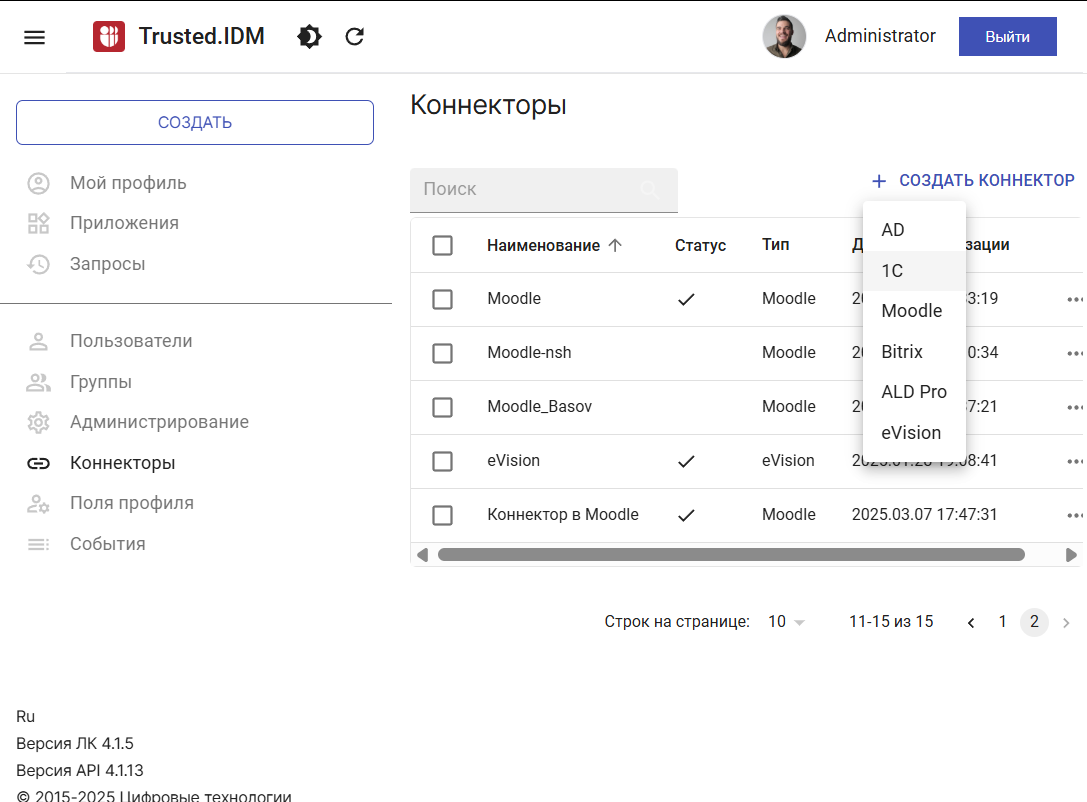Open more options for Moodle-nsh row

coord(1075,354)
